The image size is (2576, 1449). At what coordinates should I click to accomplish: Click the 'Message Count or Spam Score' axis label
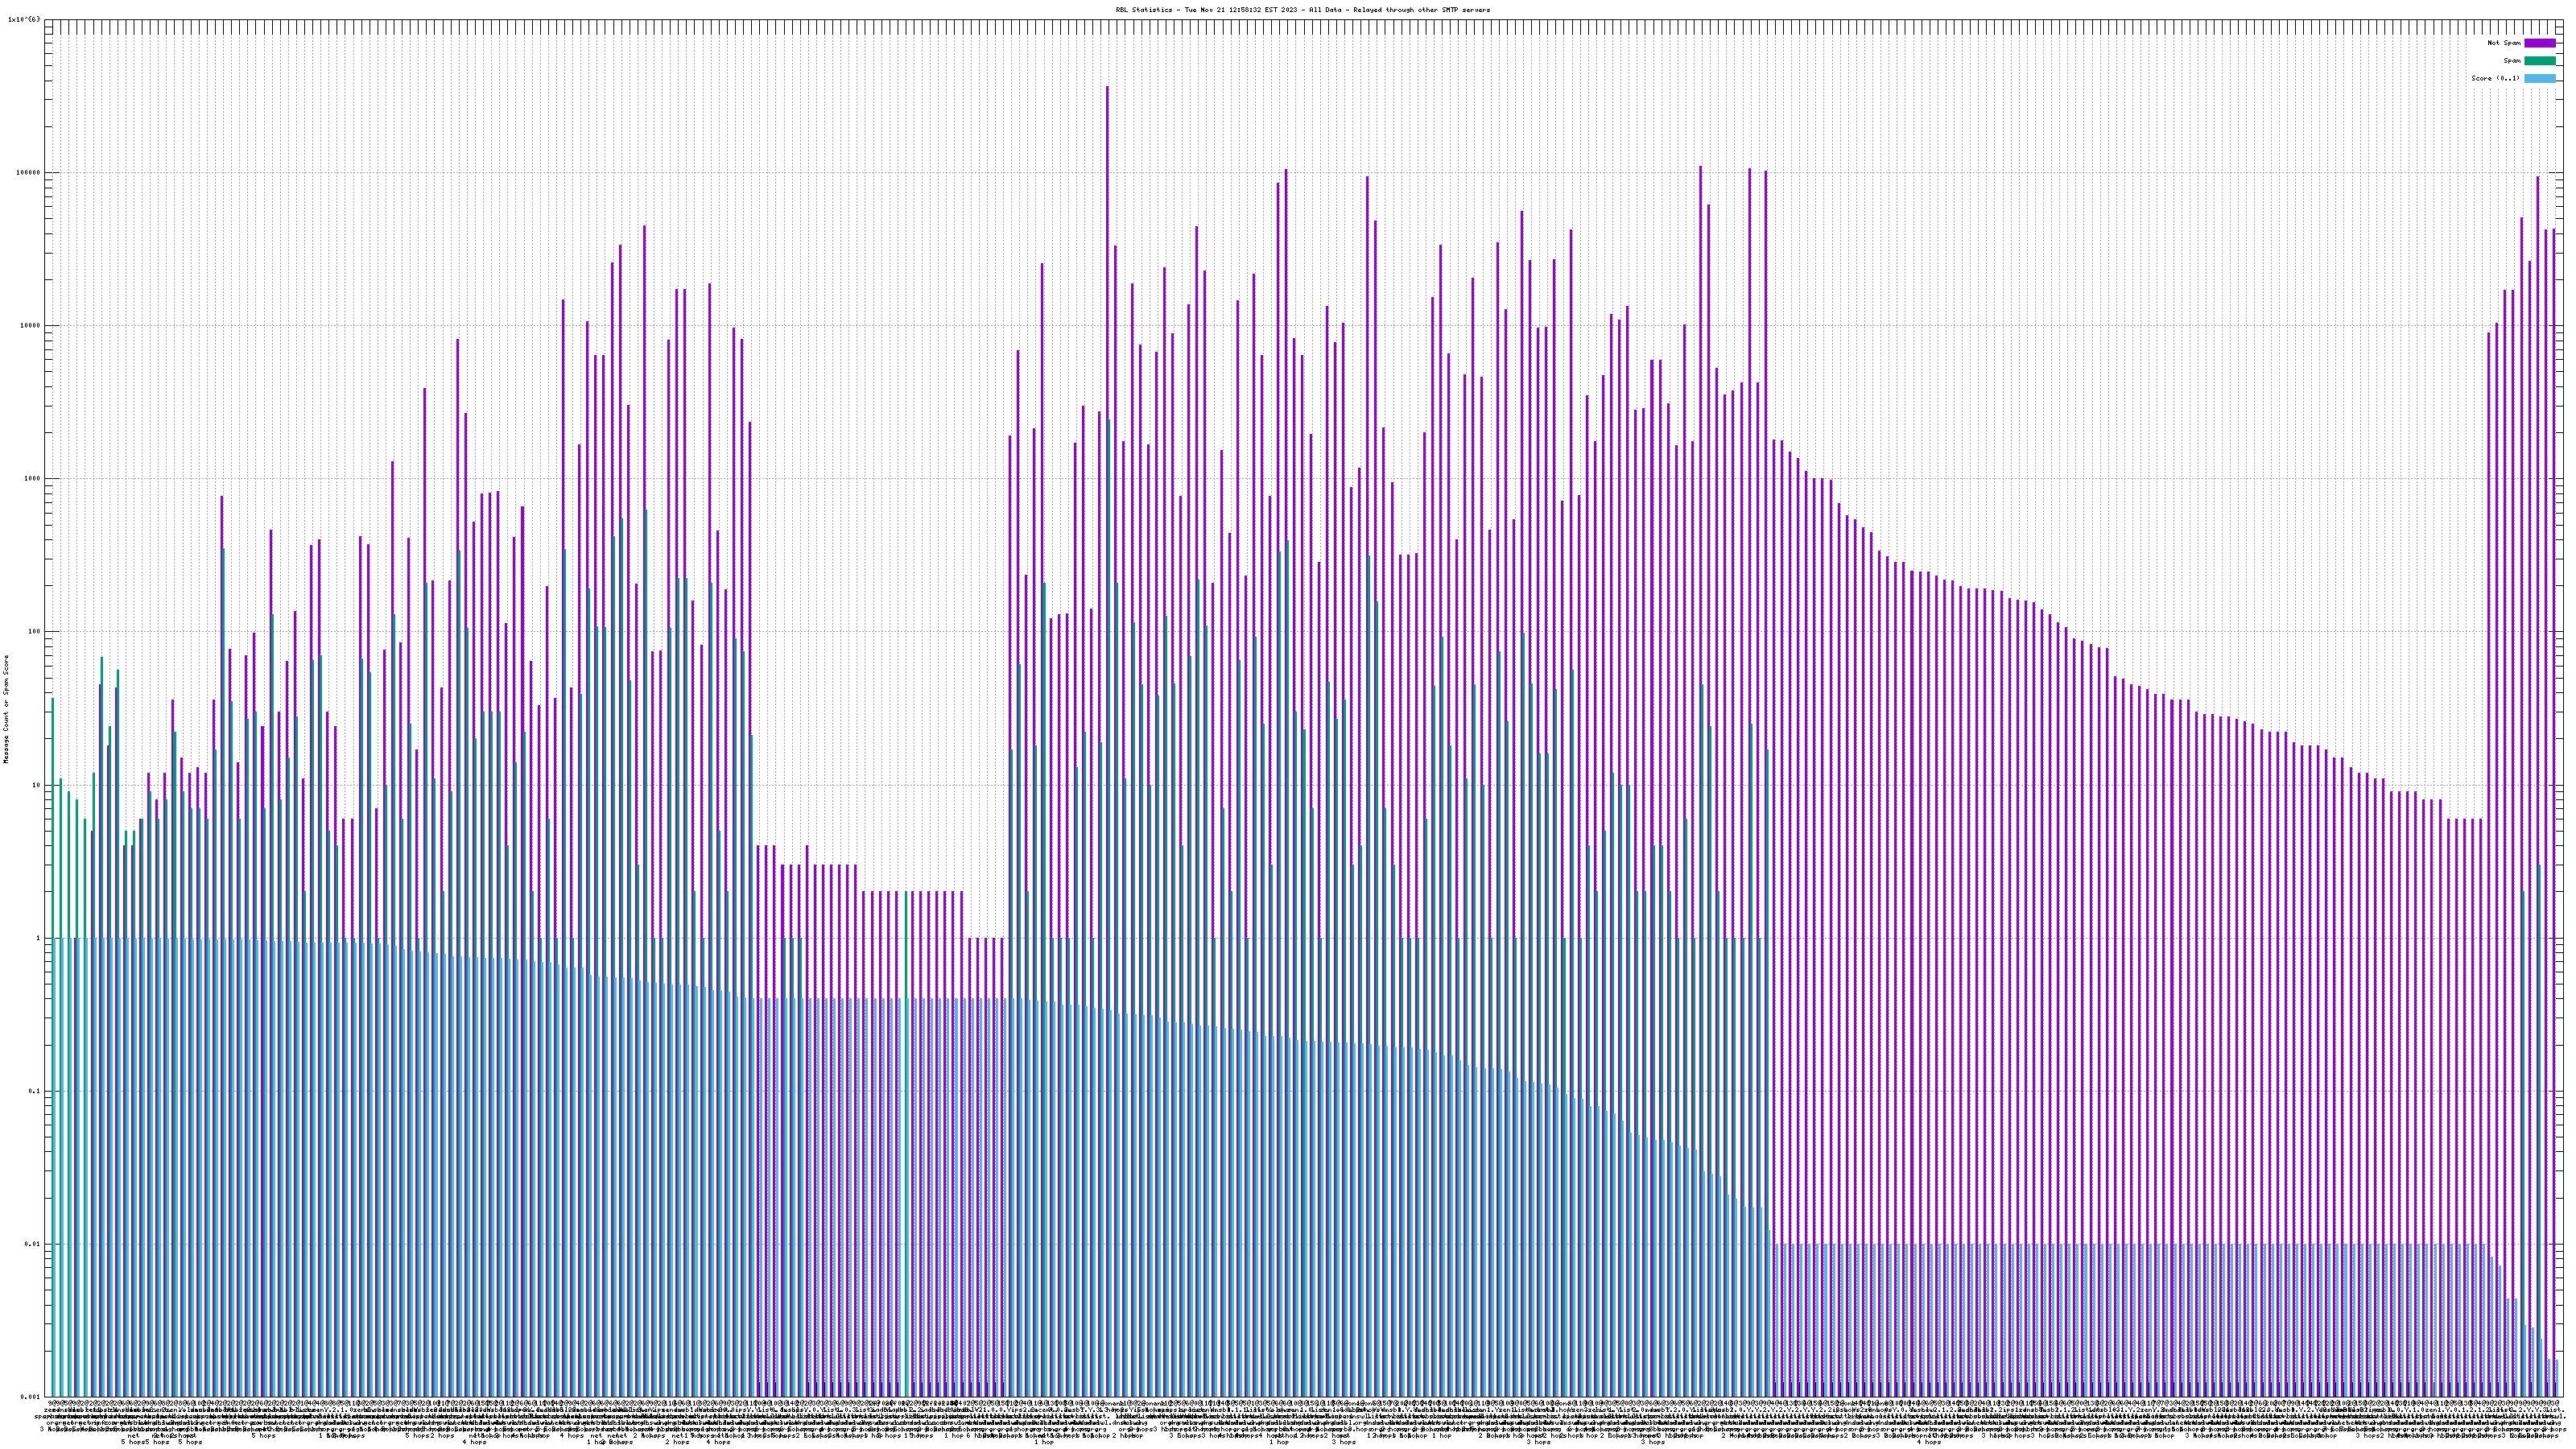[6, 709]
